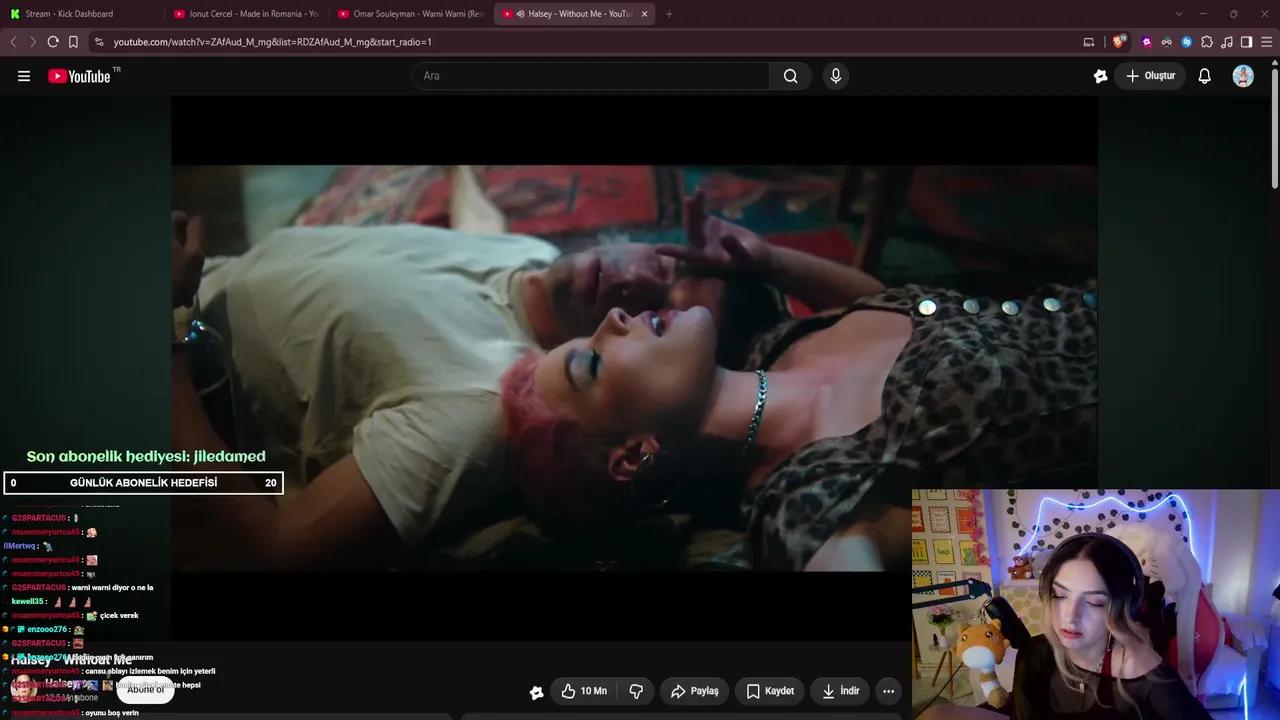The height and width of the screenshot is (720, 1280).
Task: Switch to the Omar Souleyman - Warni Warni tab
Action: (411, 14)
